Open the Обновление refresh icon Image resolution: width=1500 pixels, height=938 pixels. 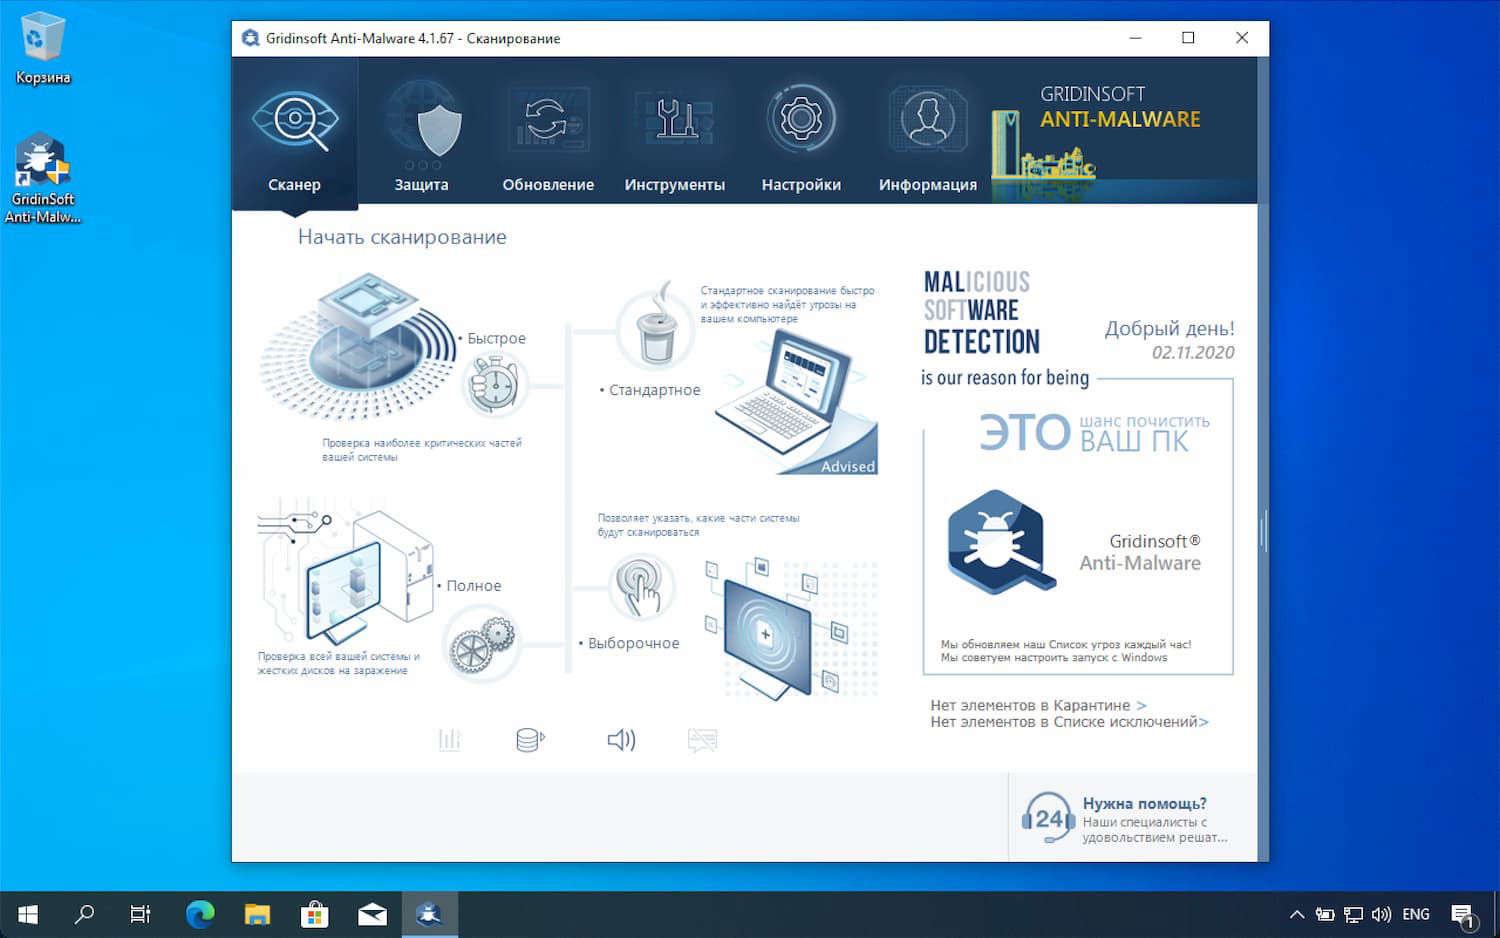click(549, 118)
